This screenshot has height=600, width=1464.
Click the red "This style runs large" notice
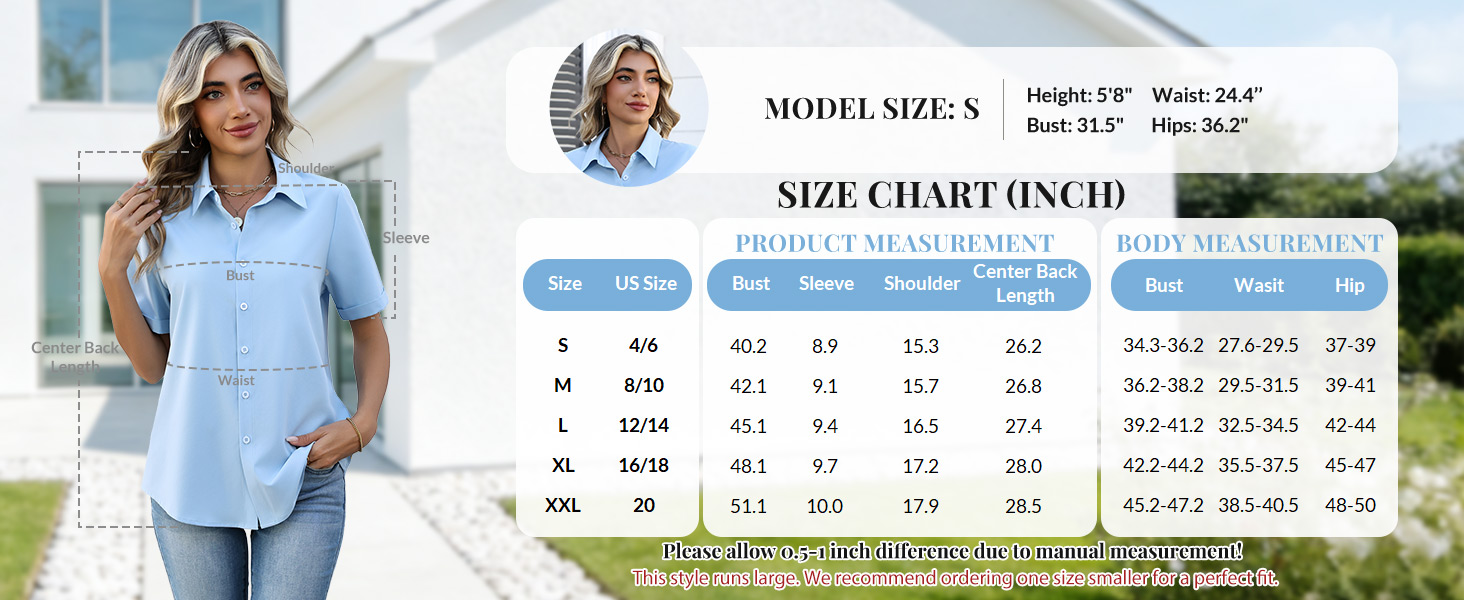click(x=954, y=578)
